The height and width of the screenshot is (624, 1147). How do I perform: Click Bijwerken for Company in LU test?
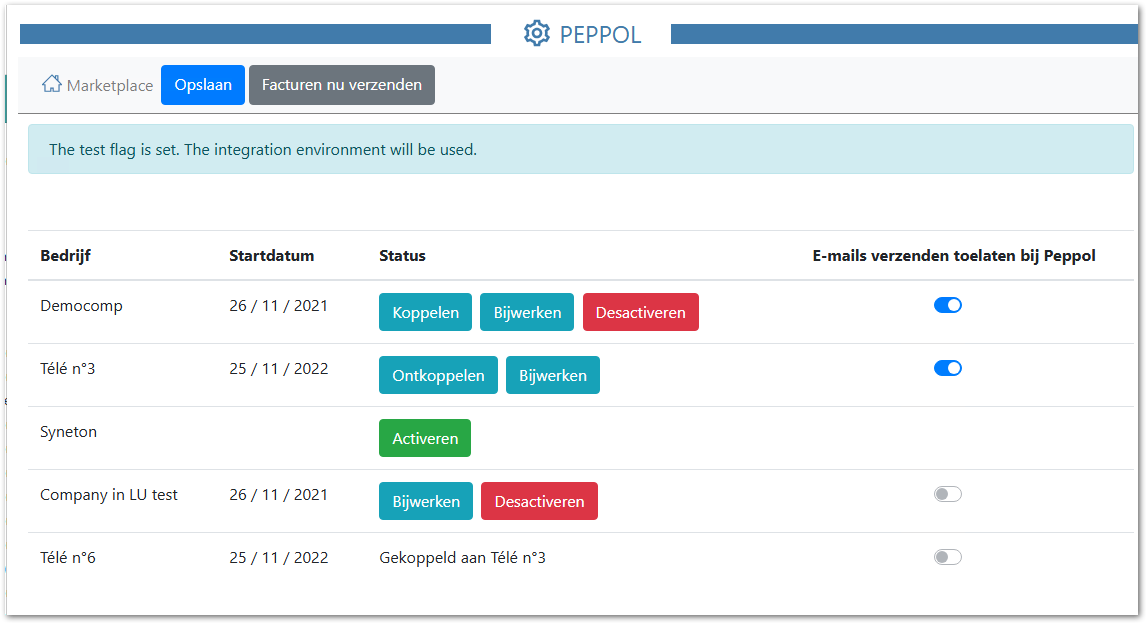(x=426, y=501)
